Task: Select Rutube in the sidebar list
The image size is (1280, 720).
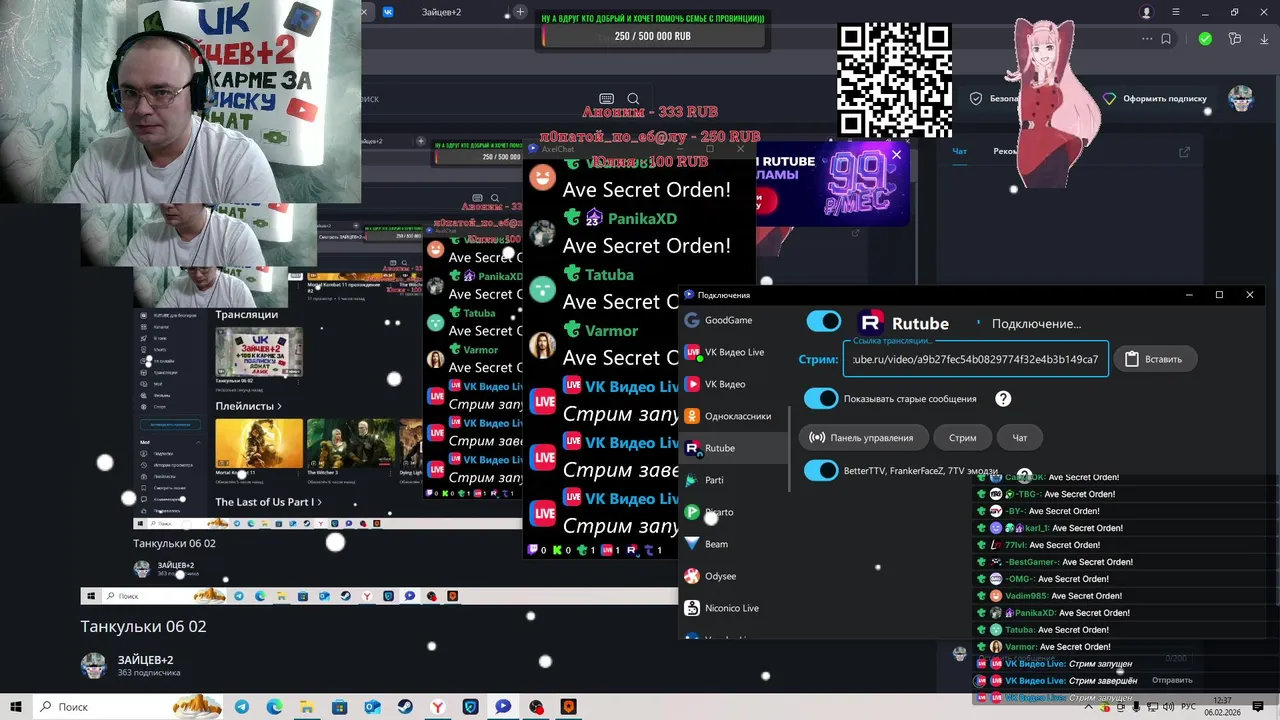Action: (733, 448)
